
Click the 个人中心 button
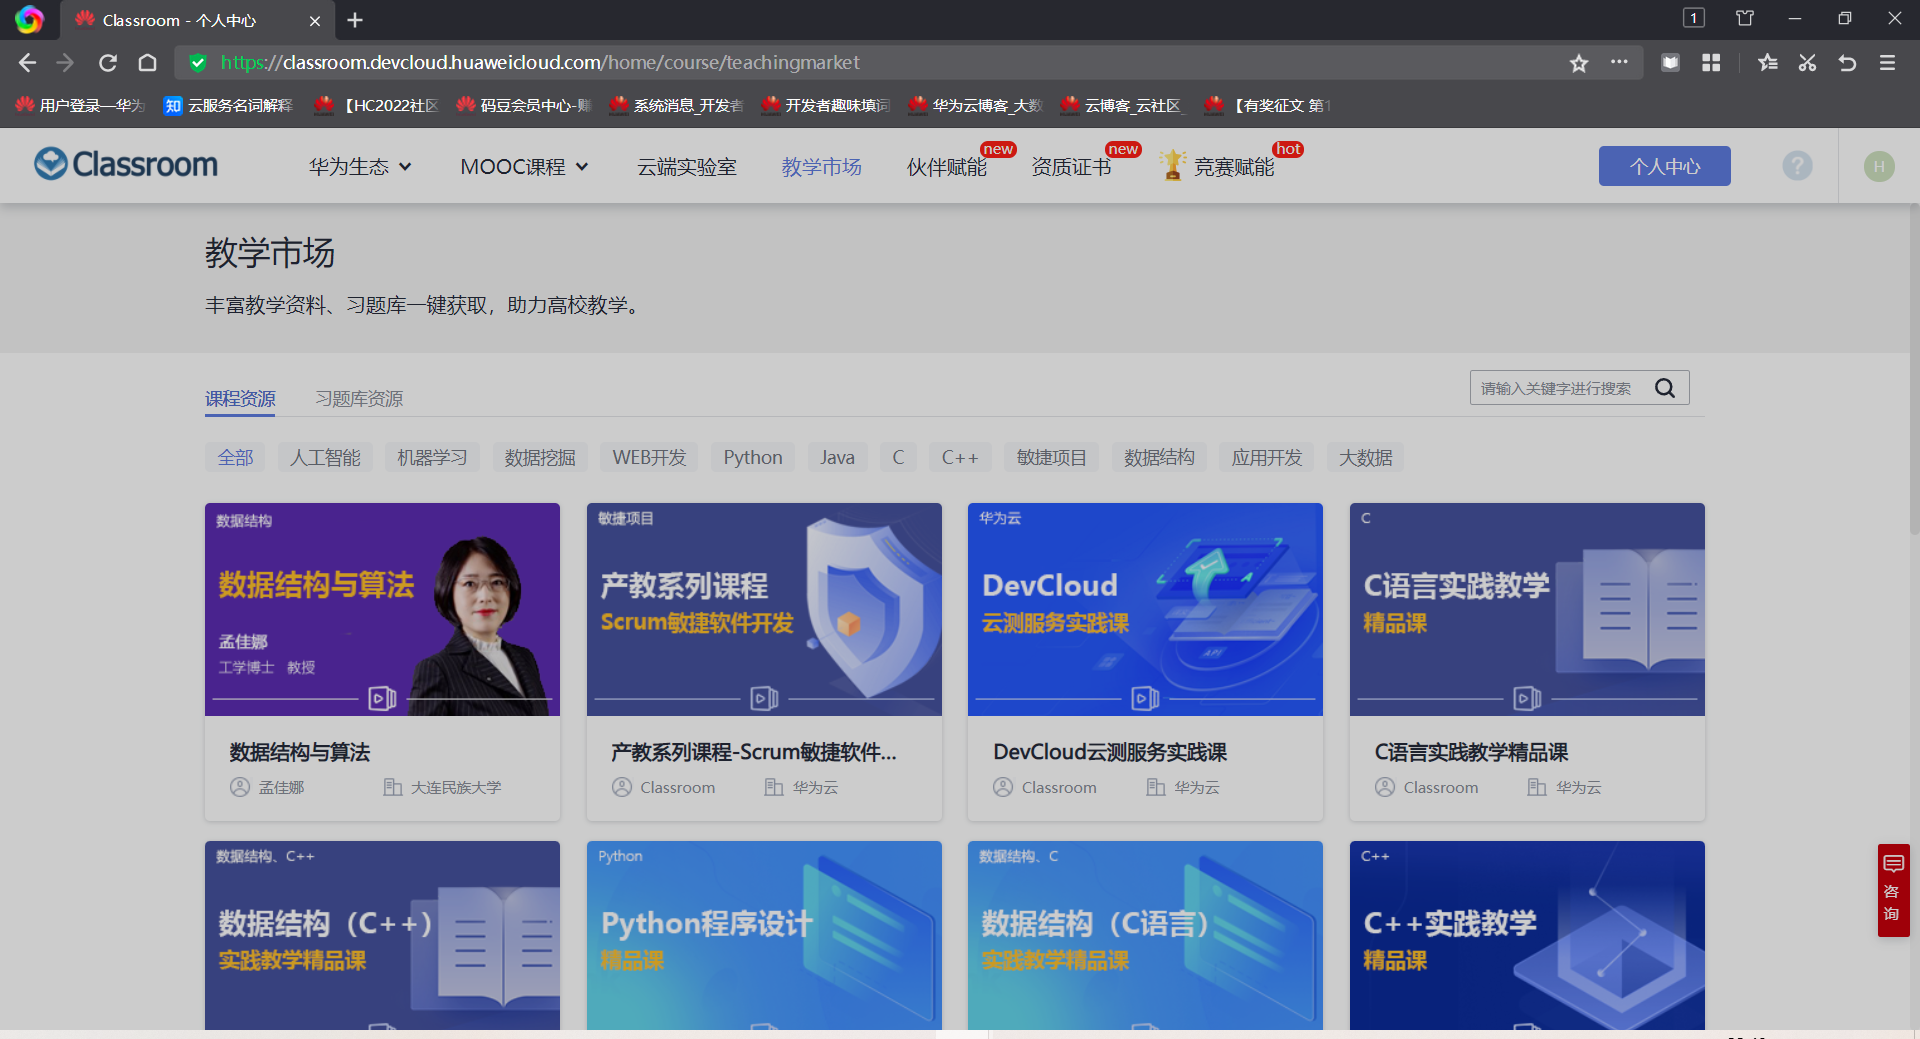[1665, 166]
